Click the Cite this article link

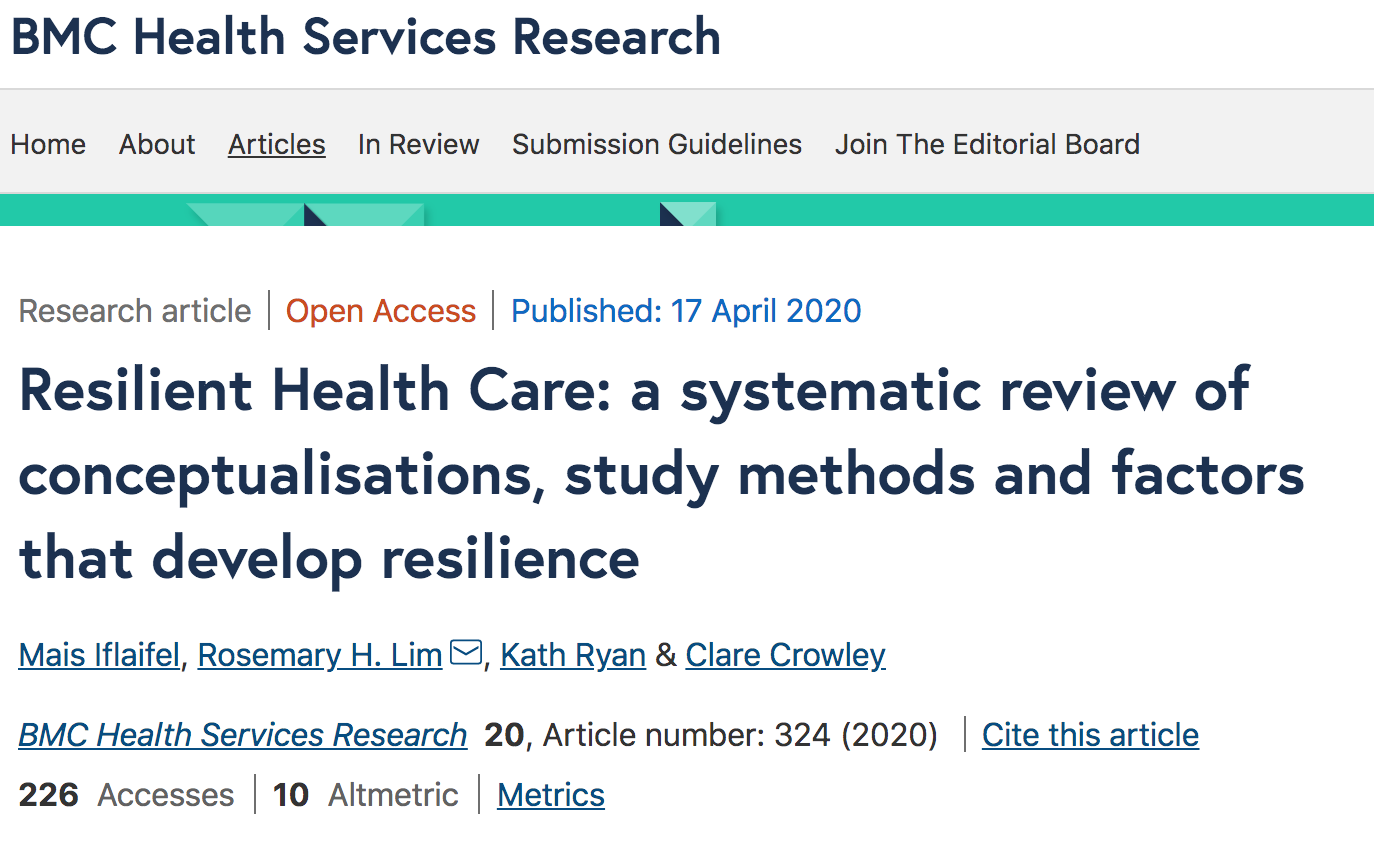click(x=1089, y=734)
